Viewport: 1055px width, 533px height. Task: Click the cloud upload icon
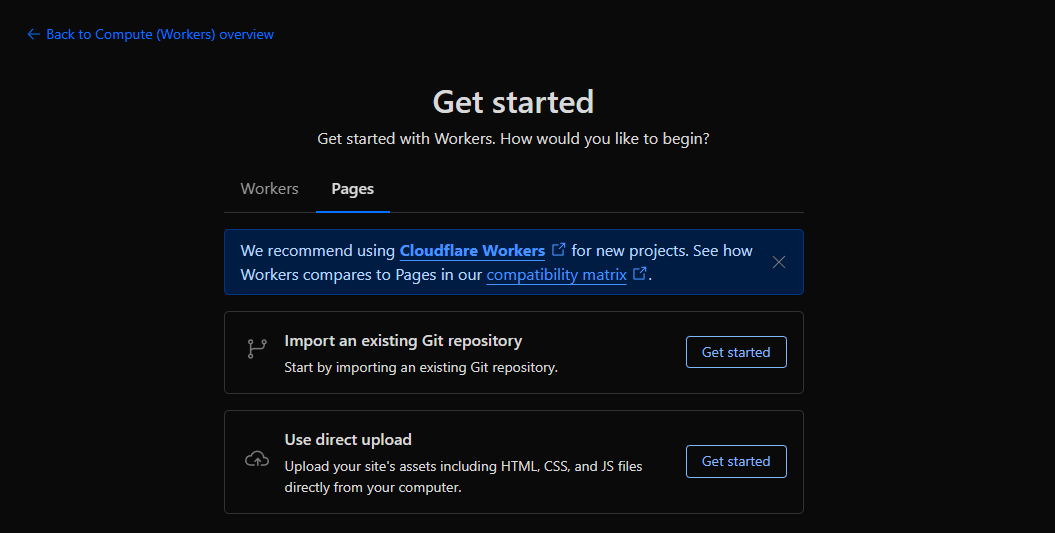[257, 459]
